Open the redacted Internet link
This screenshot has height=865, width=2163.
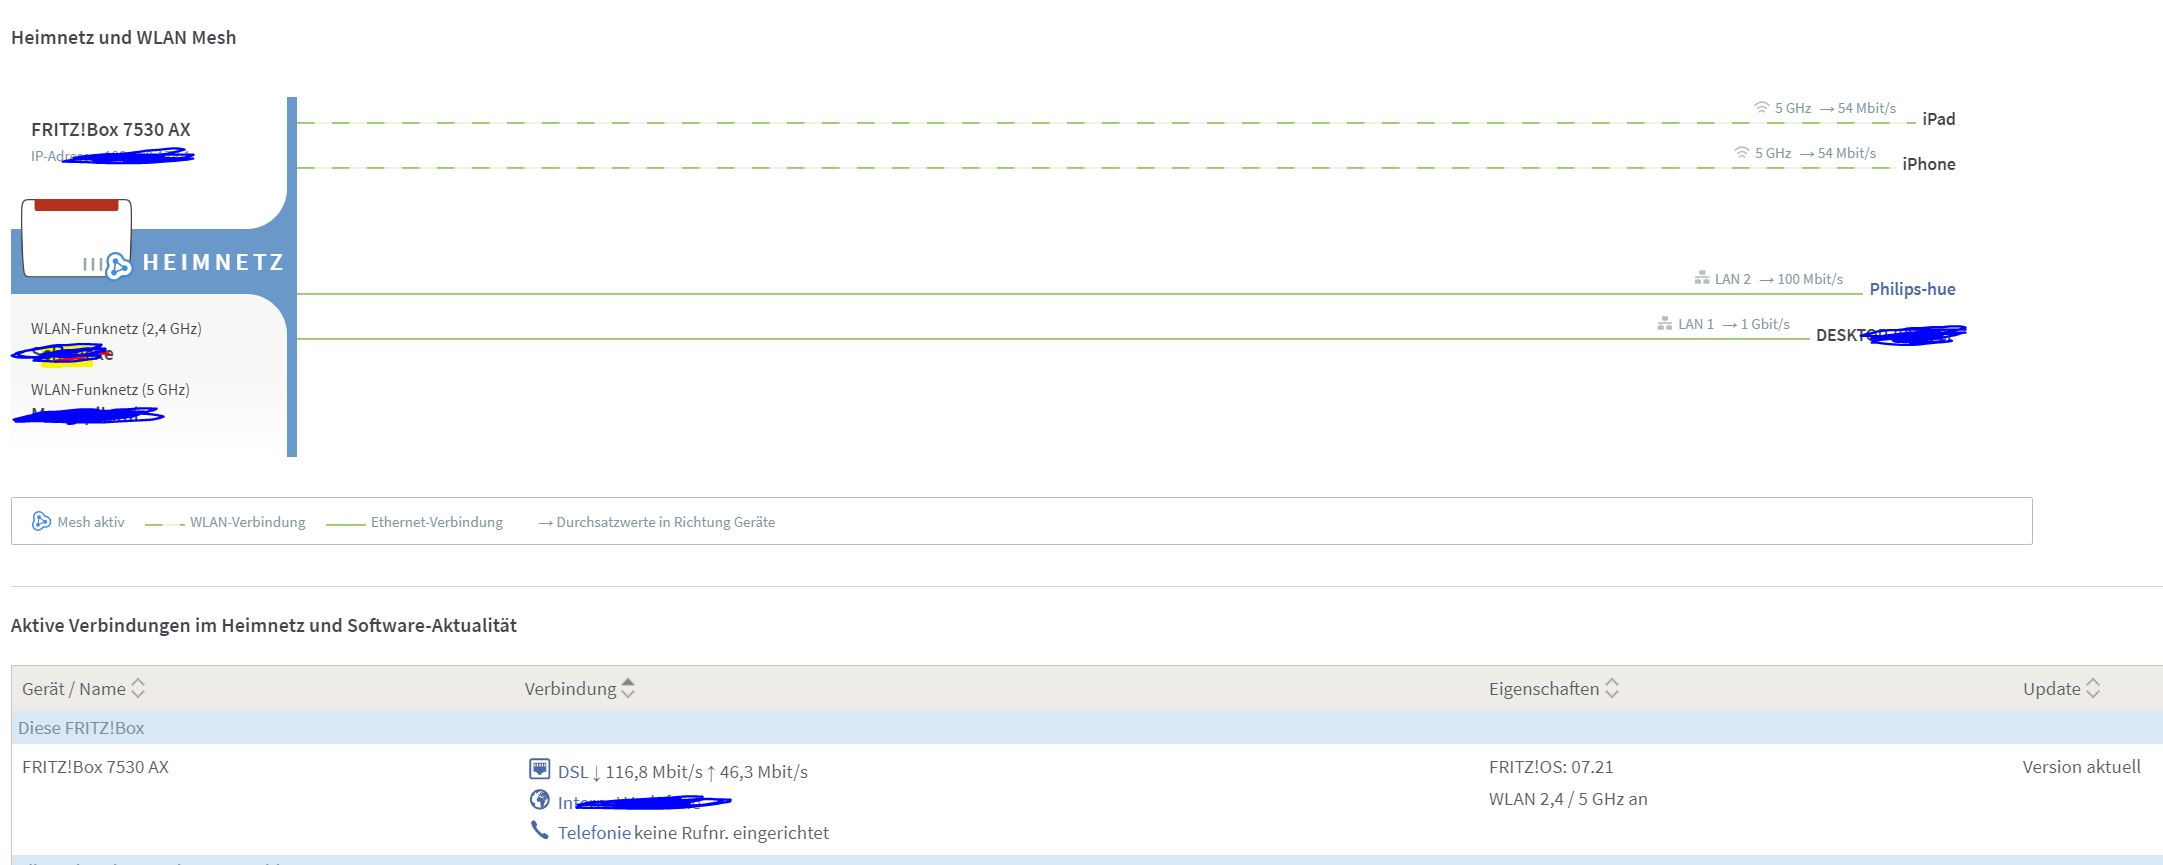coord(644,802)
